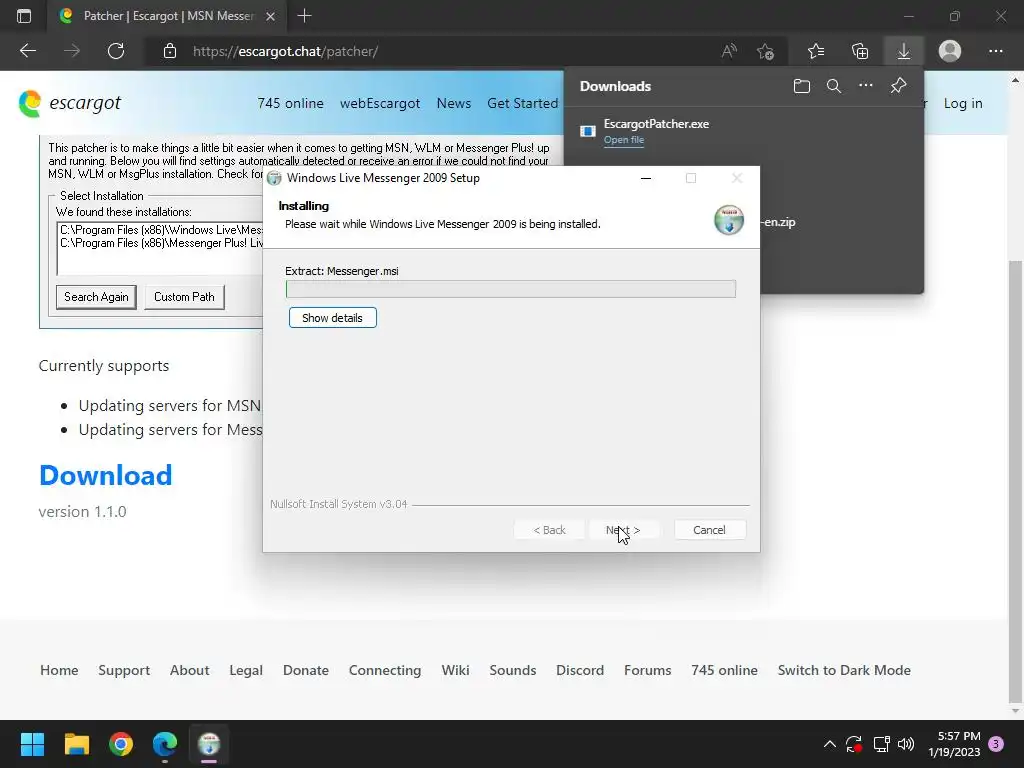This screenshot has width=1024, height=768.
Task: Switch to Dark Mode in footer
Action: click(844, 670)
